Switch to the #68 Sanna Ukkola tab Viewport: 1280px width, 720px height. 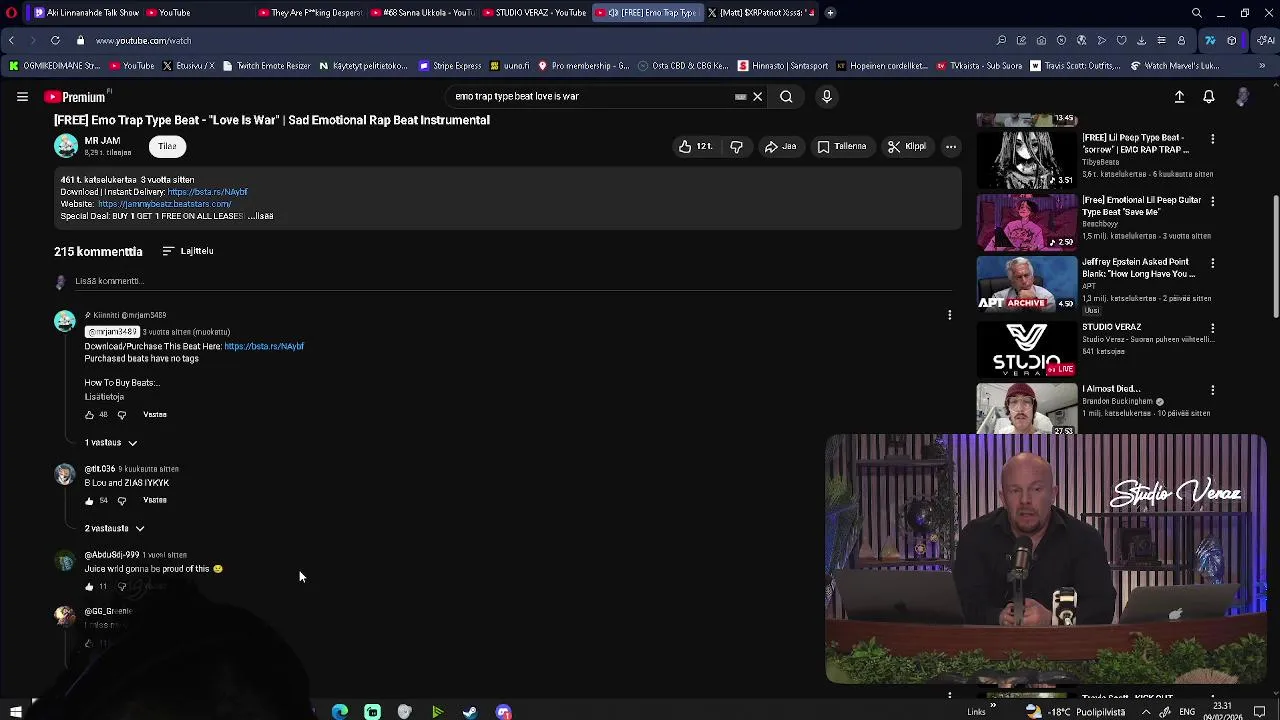[x=422, y=13]
